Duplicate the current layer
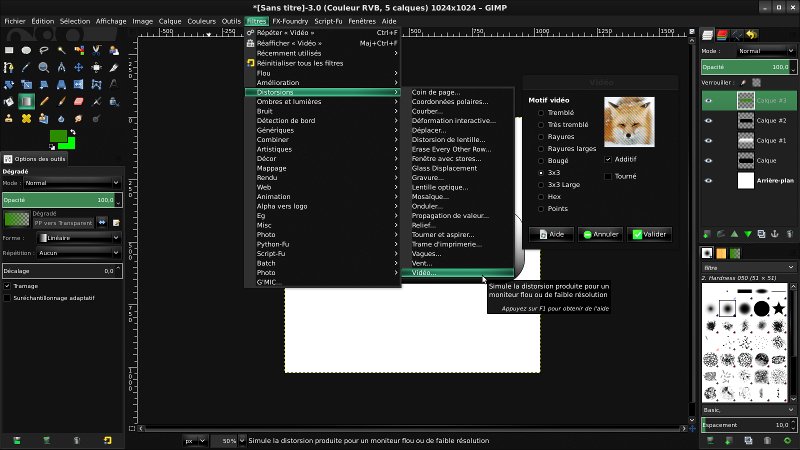This screenshot has height=450, width=800. pyautogui.click(x=761, y=234)
